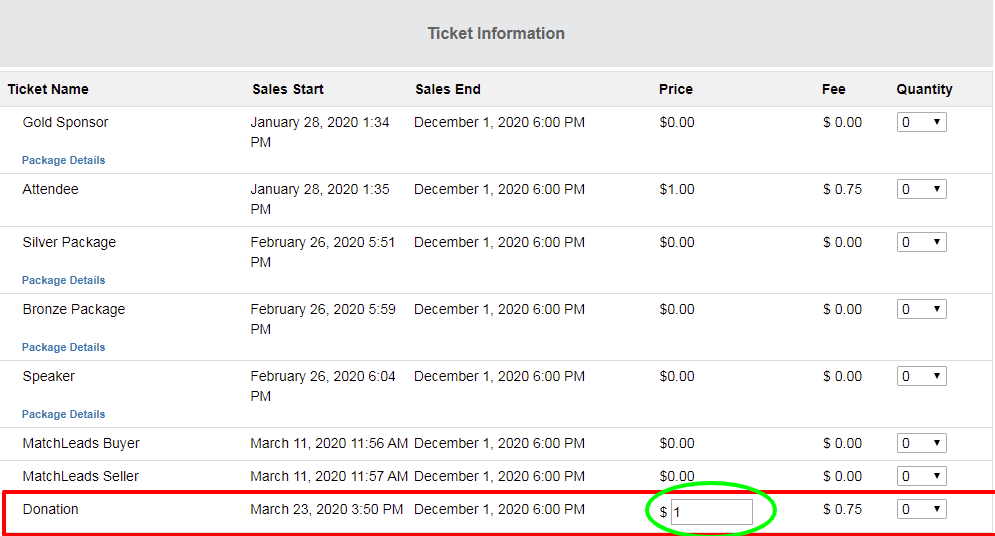Image resolution: width=995 pixels, height=536 pixels.
Task: View Package Details for Bronze Package
Action: [x=63, y=348]
